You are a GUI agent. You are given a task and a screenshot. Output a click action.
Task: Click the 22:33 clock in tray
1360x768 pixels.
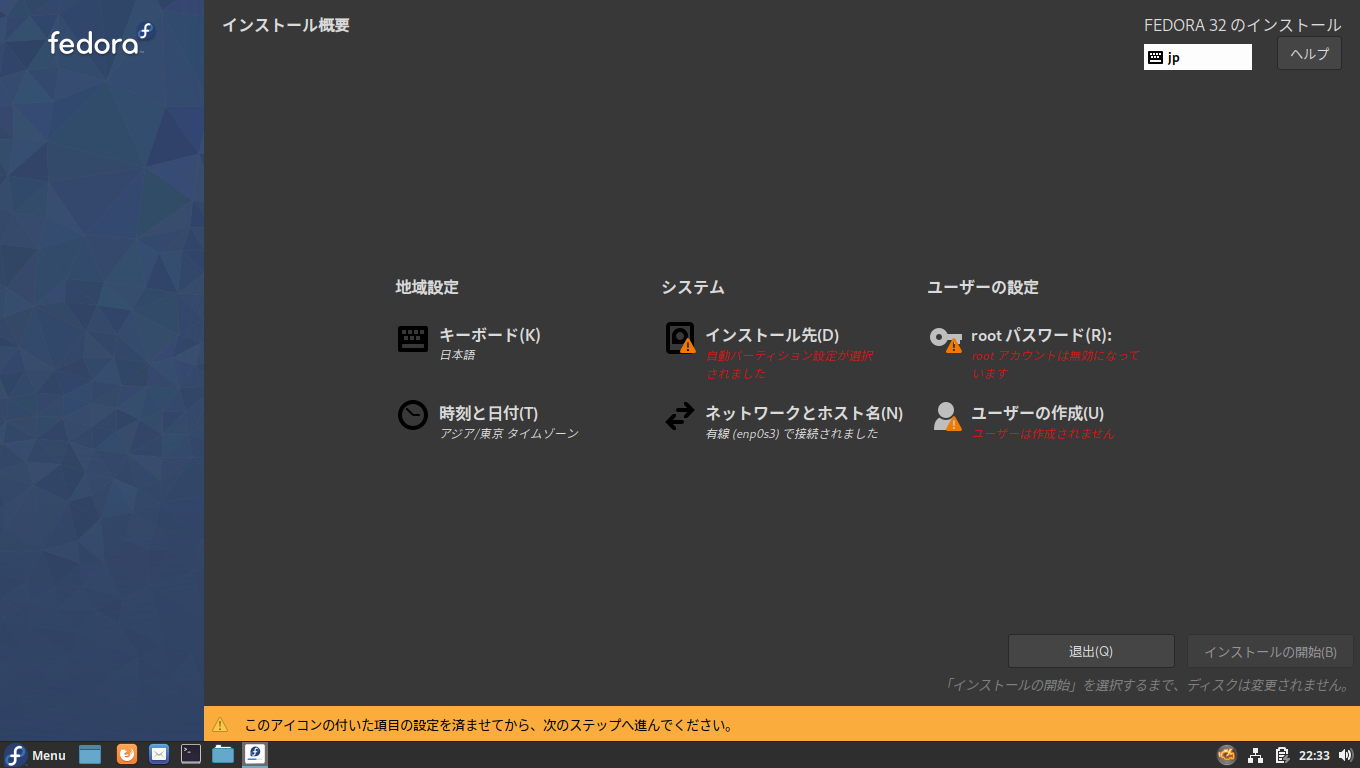pyautogui.click(x=1314, y=755)
